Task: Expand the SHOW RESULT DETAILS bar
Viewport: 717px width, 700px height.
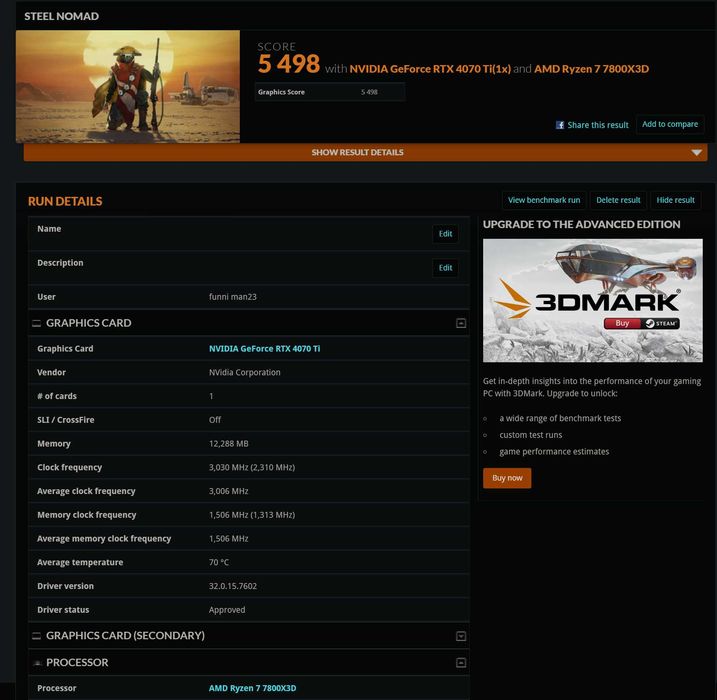Action: pos(365,152)
